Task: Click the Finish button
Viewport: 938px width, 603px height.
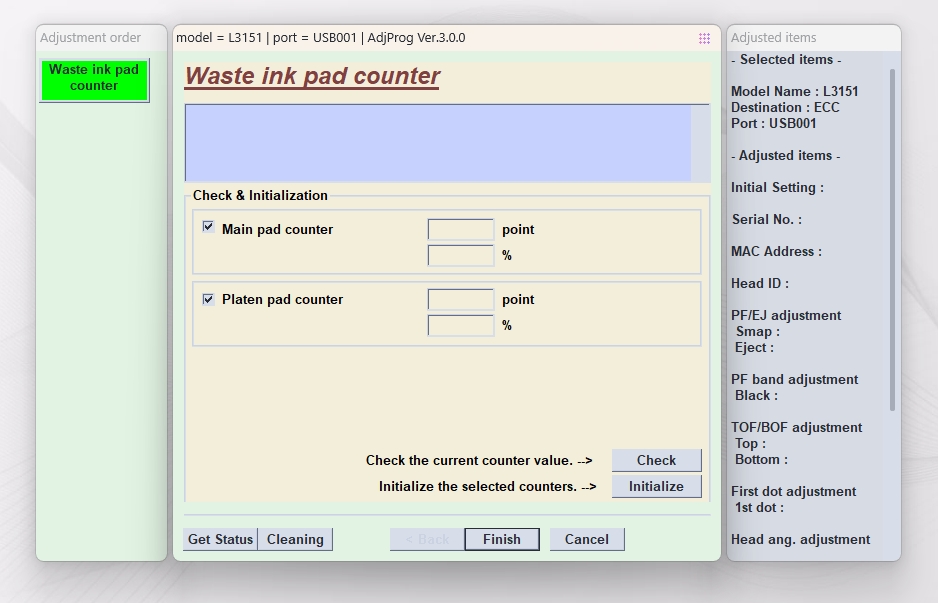Action: click(502, 539)
